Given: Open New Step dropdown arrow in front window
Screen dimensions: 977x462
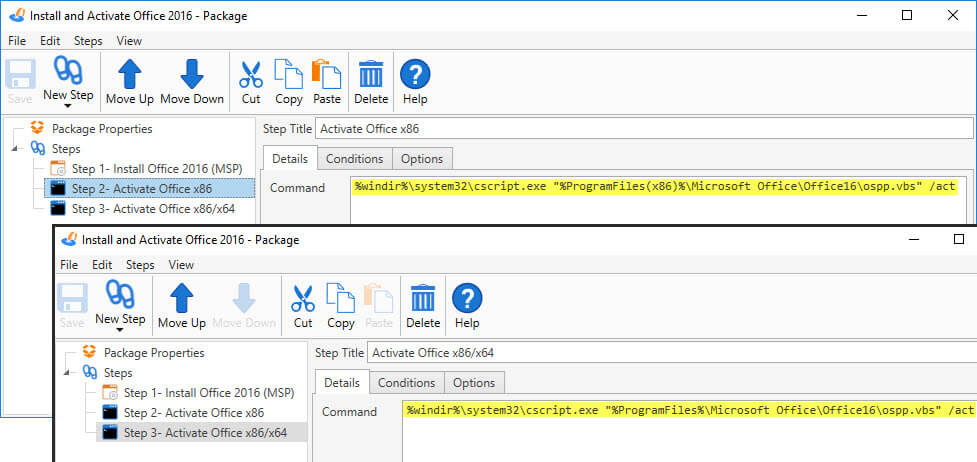Looking at the screenshot, I should pos(120,330).
